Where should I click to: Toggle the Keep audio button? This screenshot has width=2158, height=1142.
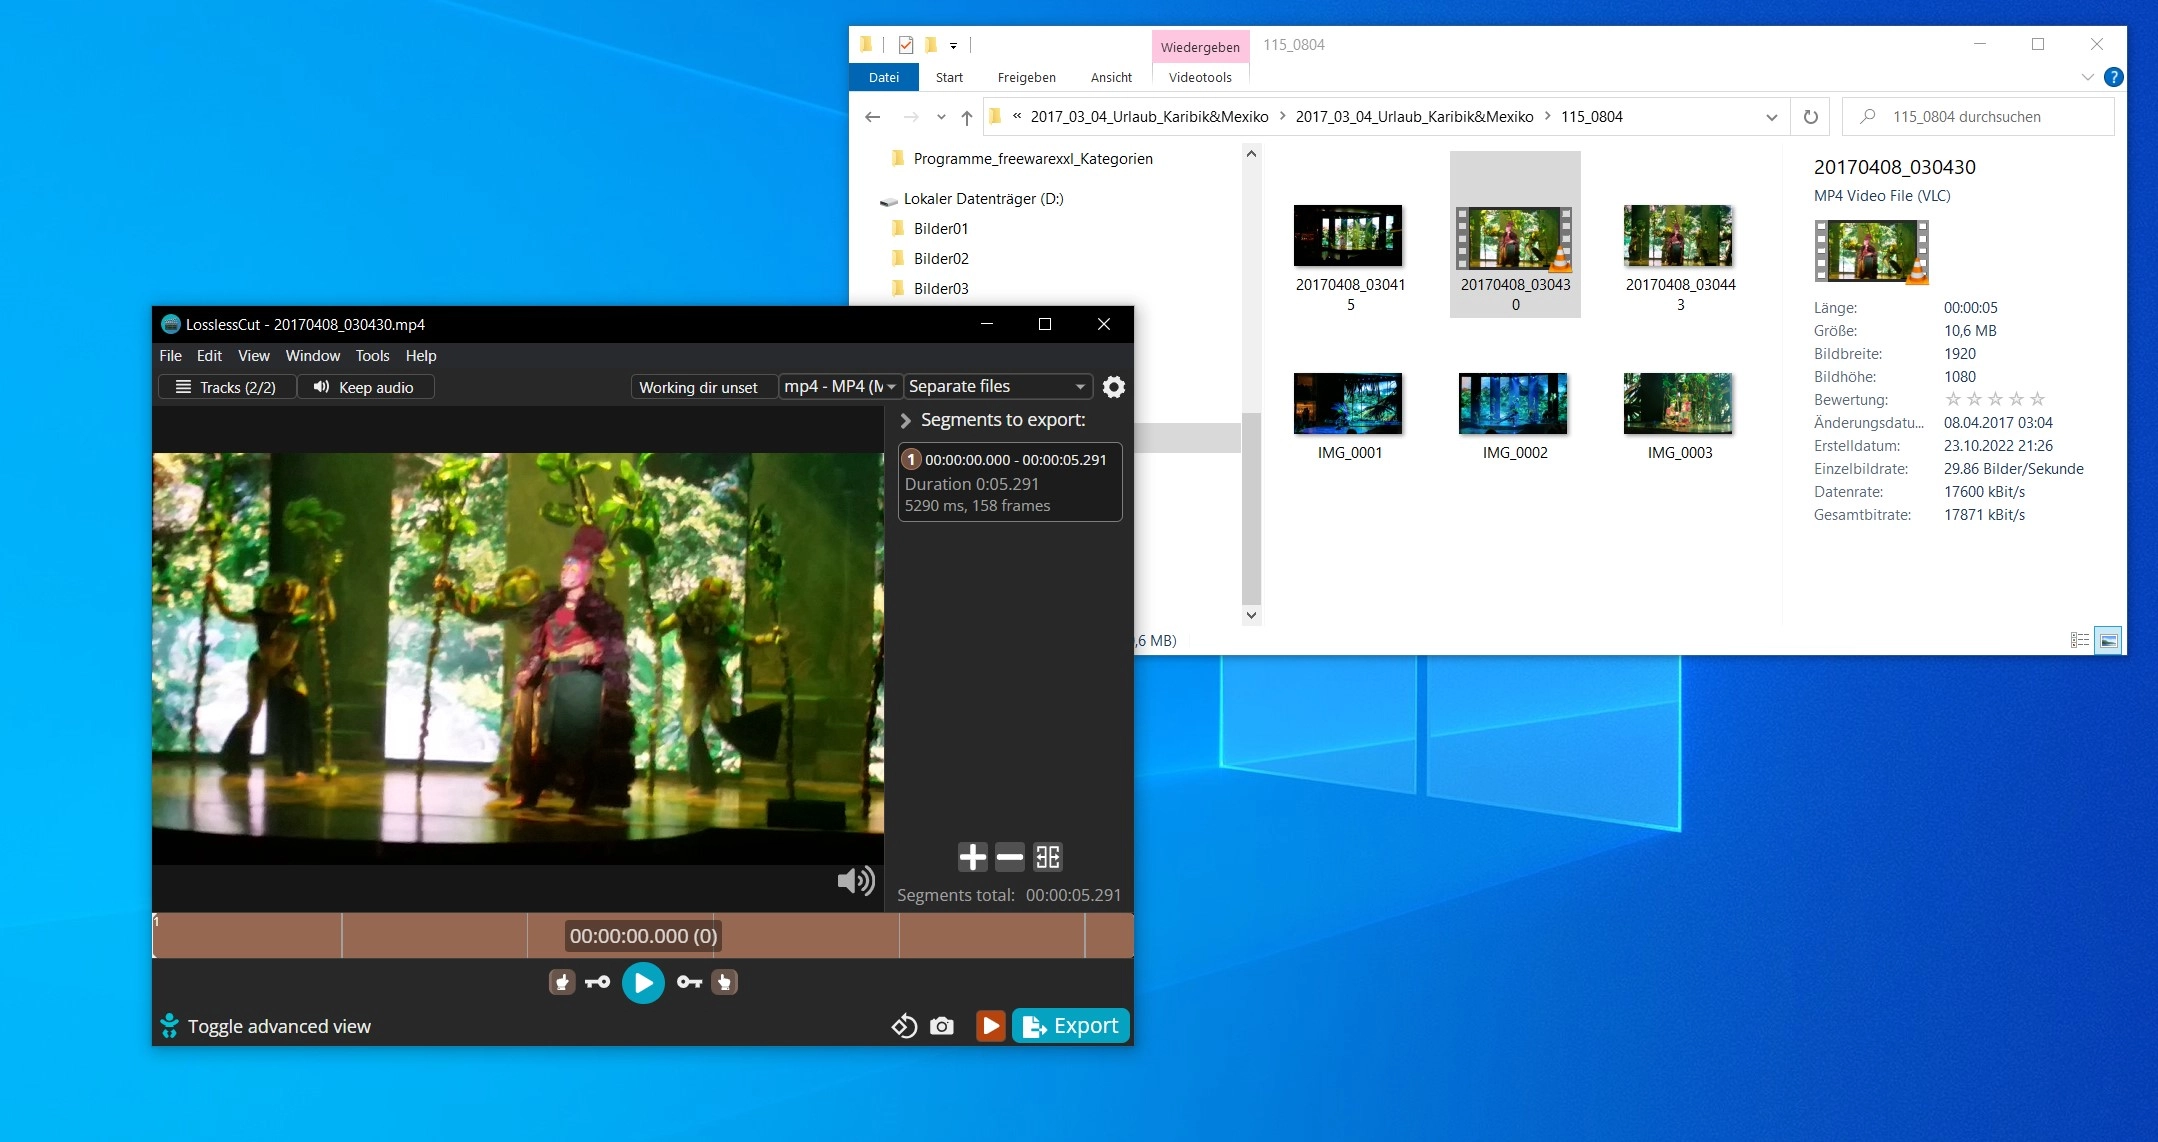point(365,387)
